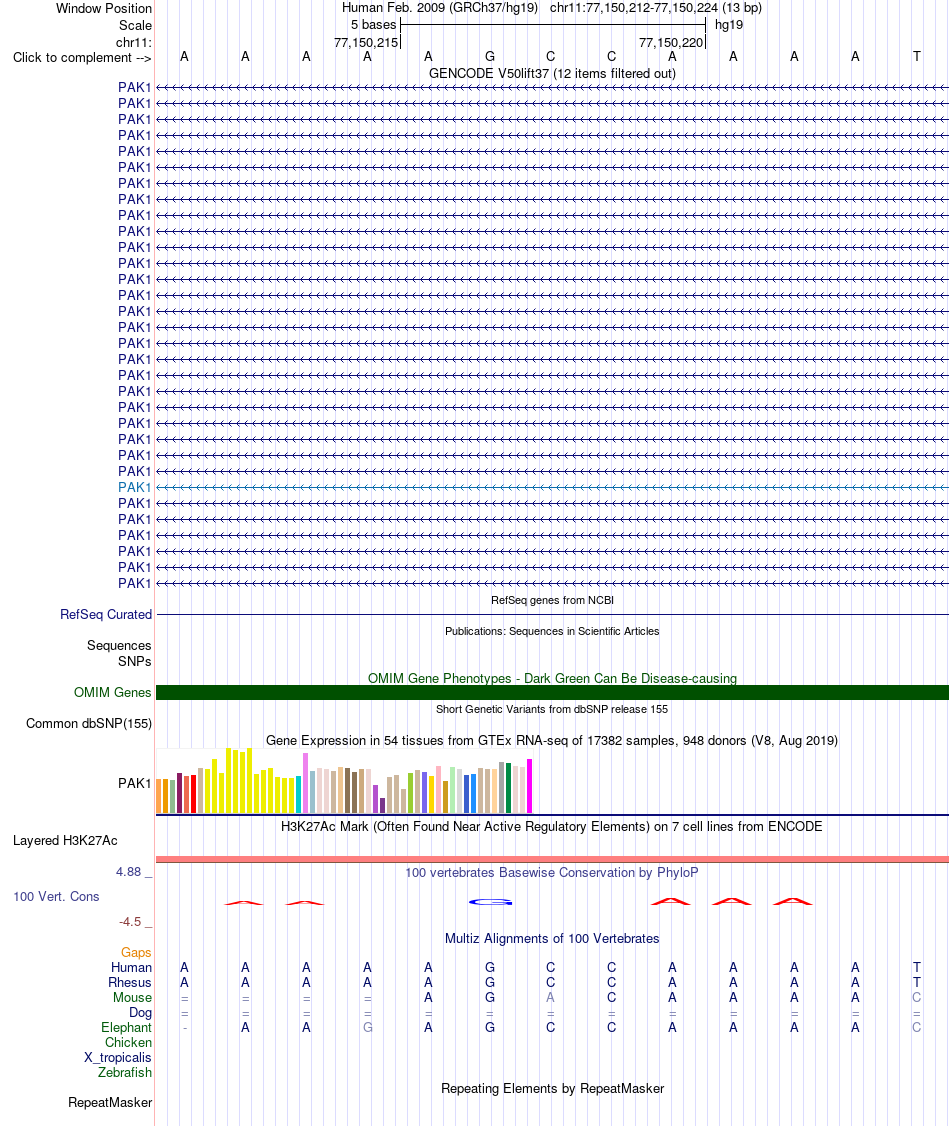Click the RepeatMasker side label
This screenshot has height=1126, width=950.
(x=110, y=1103)
